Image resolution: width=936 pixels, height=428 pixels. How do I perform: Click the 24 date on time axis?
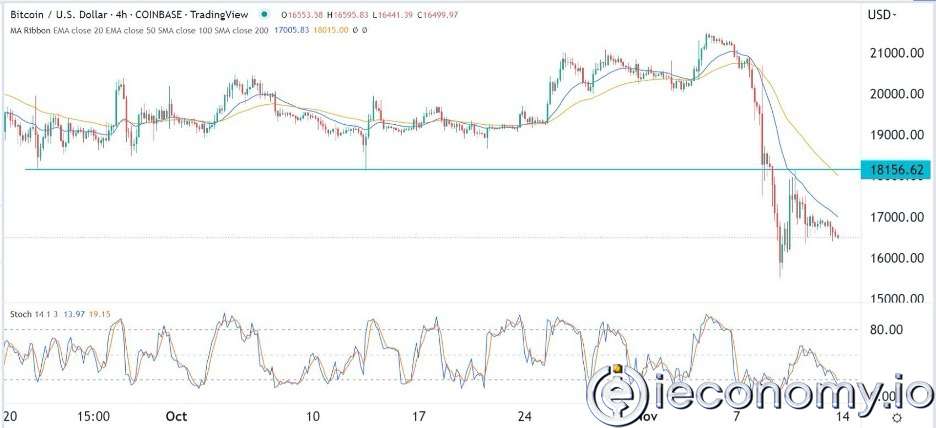point(525,416)
